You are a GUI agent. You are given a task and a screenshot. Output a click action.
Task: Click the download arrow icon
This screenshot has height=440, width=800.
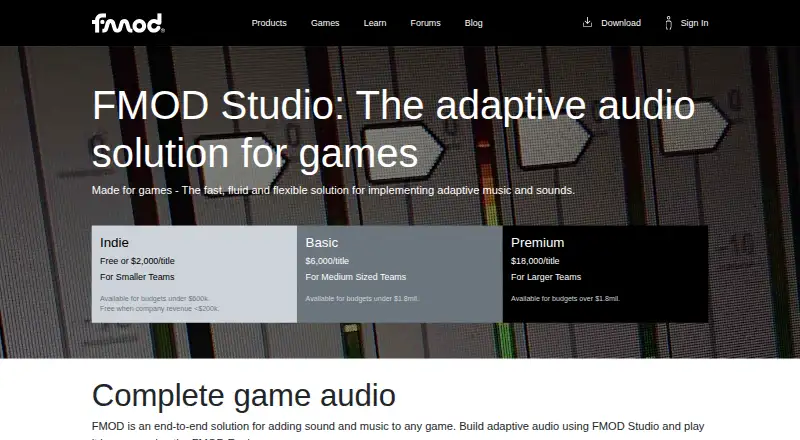click(x=587, y=22)
